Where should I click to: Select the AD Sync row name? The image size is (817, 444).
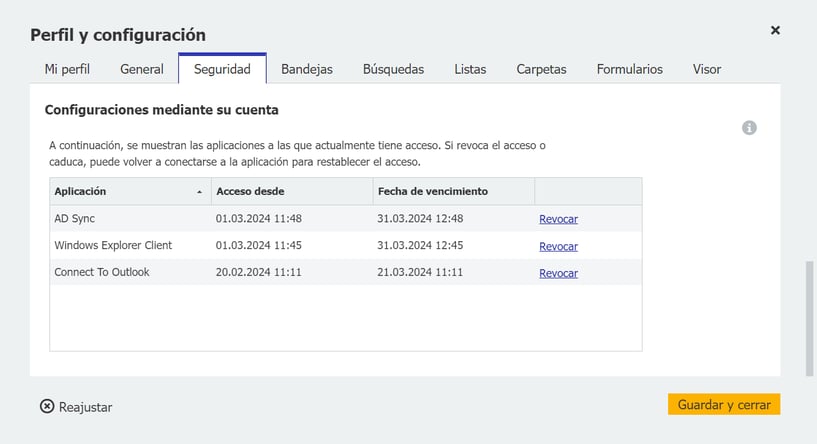pyautogui.click(x=75, y=218)
